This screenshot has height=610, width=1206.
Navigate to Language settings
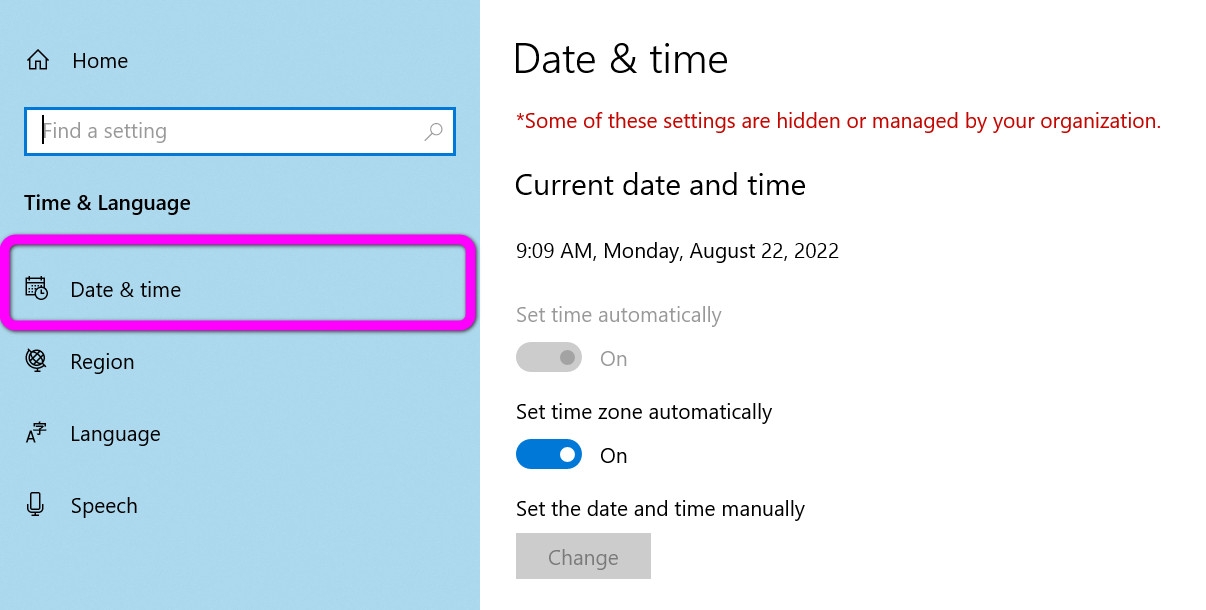[x=115, y=433]
